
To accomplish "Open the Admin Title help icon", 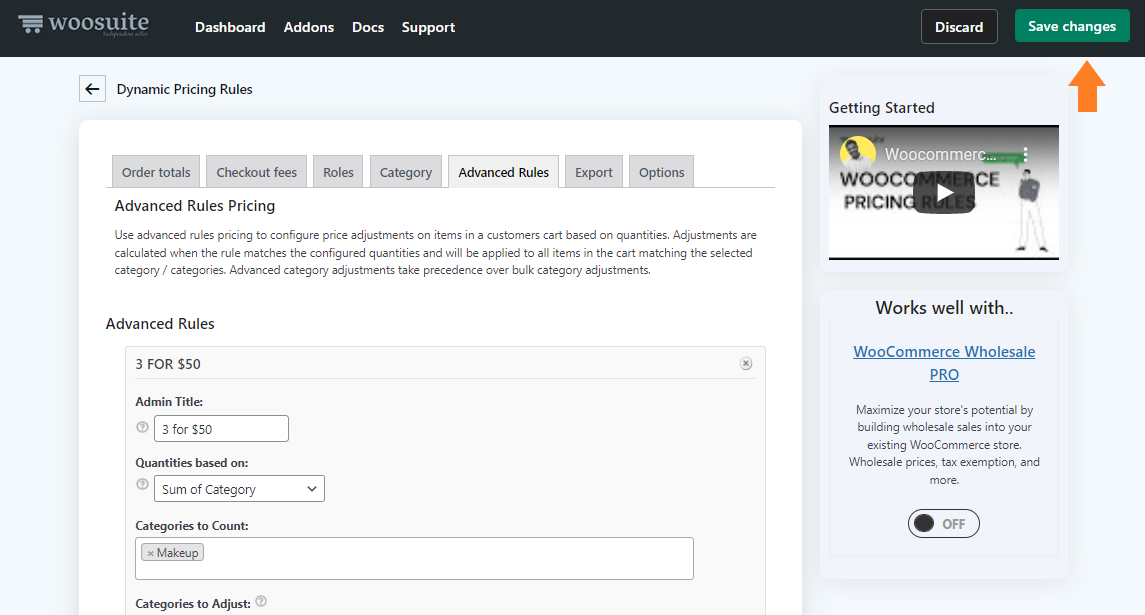I will (142, 427).
